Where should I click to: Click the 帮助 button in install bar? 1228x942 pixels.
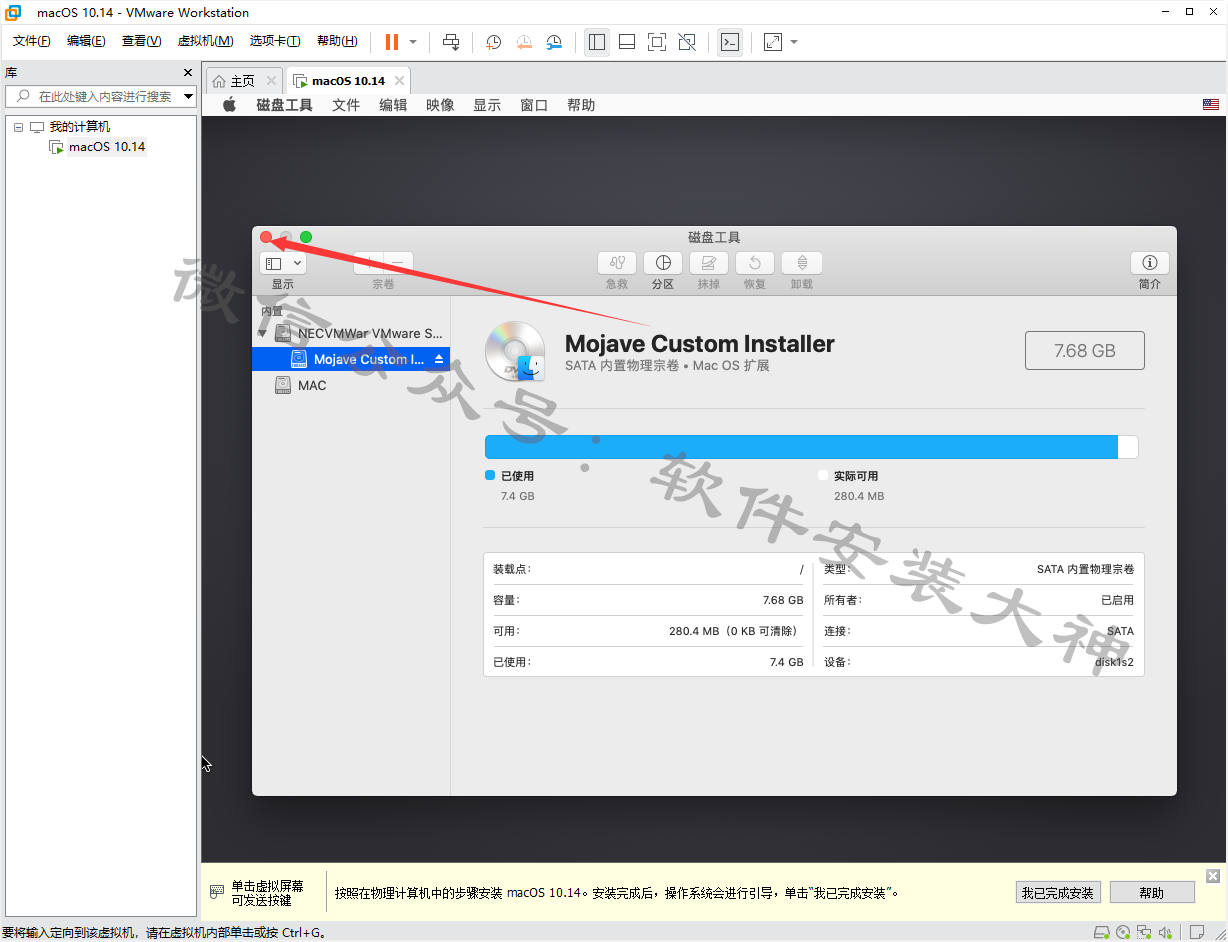tap(1152, 892)
